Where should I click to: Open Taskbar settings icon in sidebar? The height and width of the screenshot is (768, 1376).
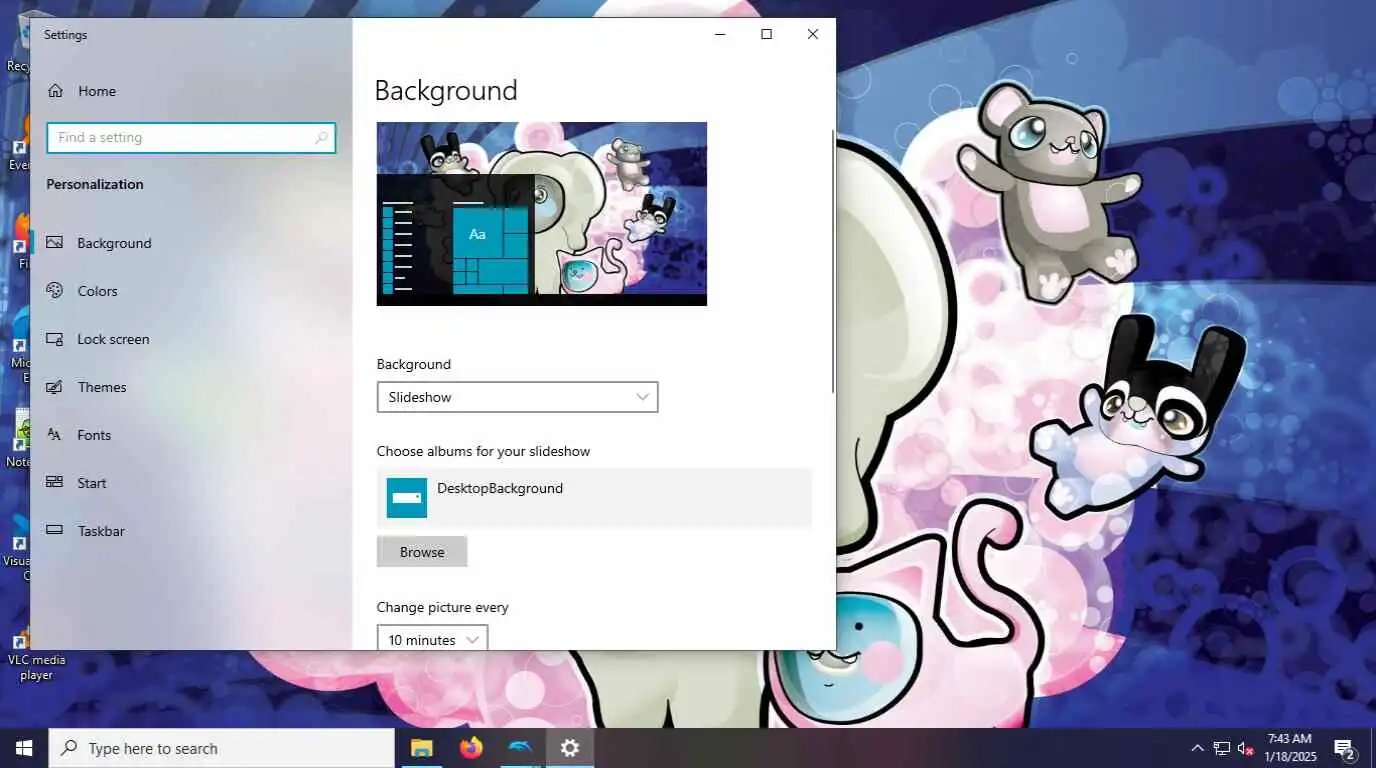pyautogui.click(x=55, y=531)
